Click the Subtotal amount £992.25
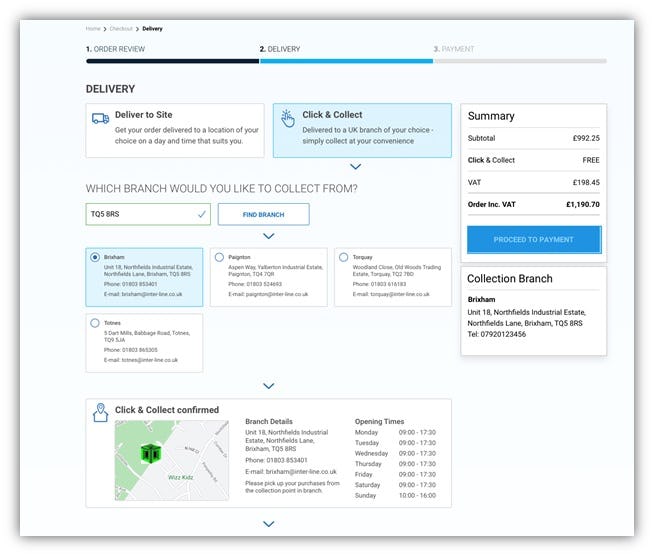 [586, 138]
